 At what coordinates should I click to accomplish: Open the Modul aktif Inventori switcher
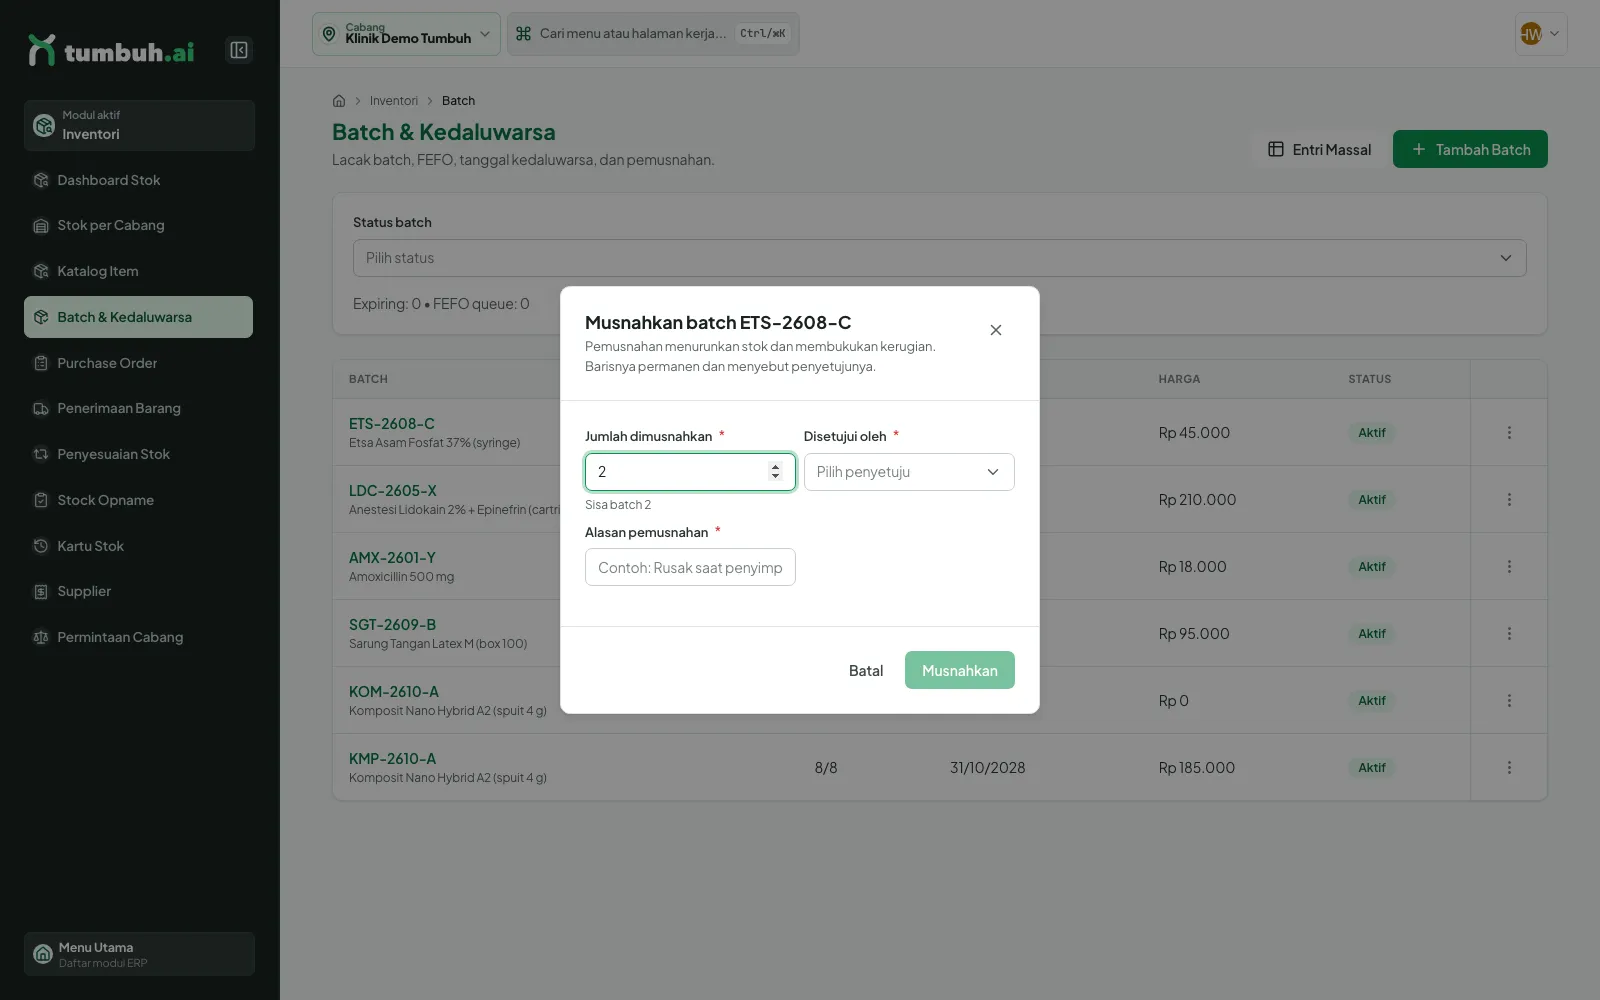click(x=139, y=125)
